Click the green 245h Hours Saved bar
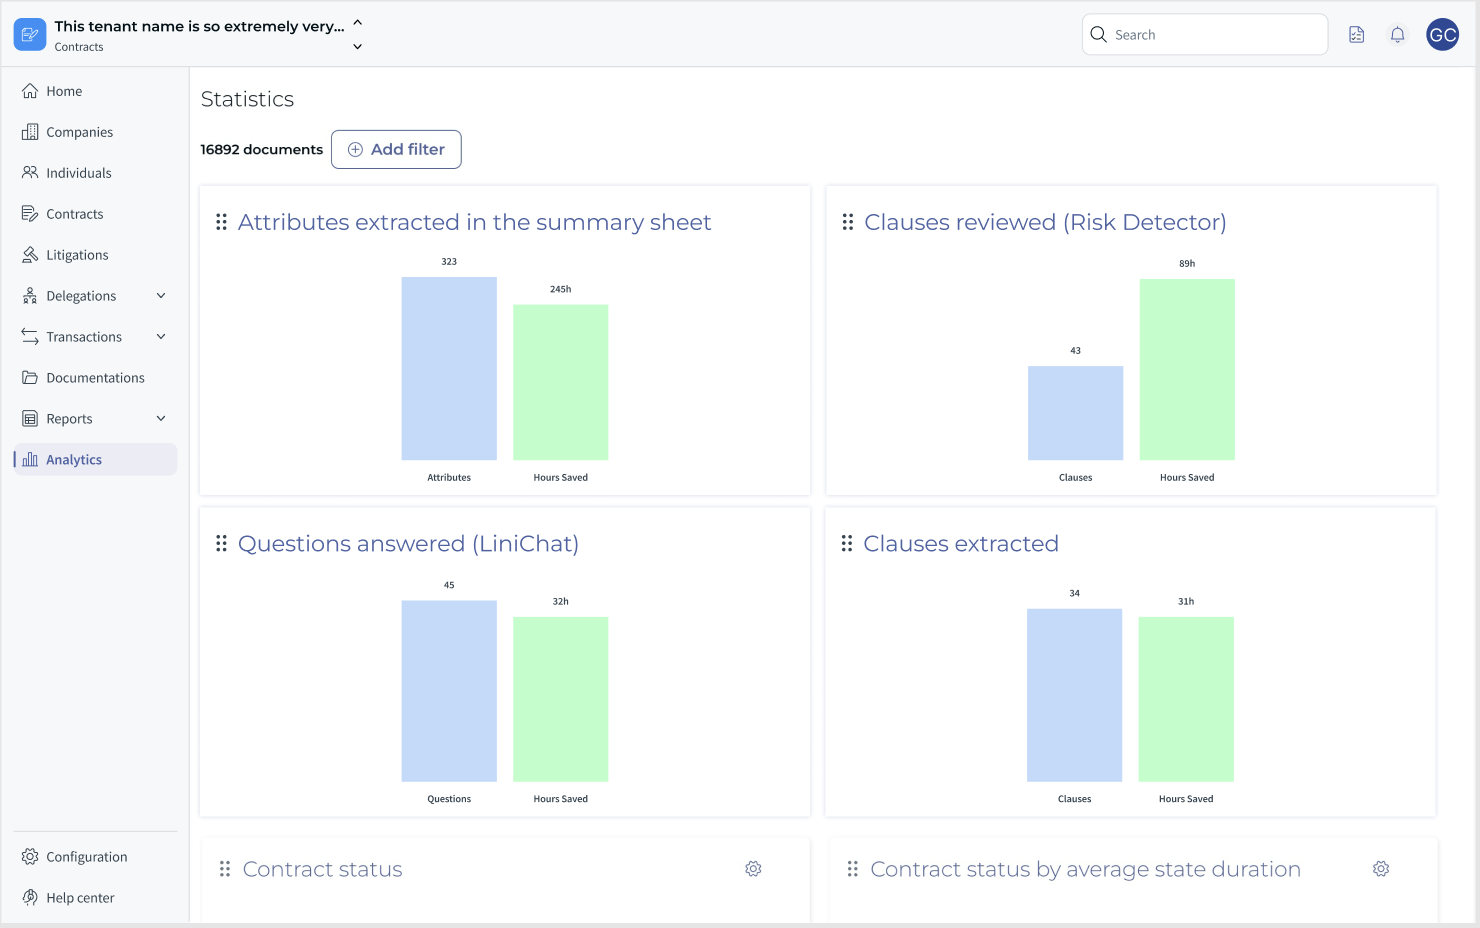This screenshot has height=928, width=1480. (560, 382)
